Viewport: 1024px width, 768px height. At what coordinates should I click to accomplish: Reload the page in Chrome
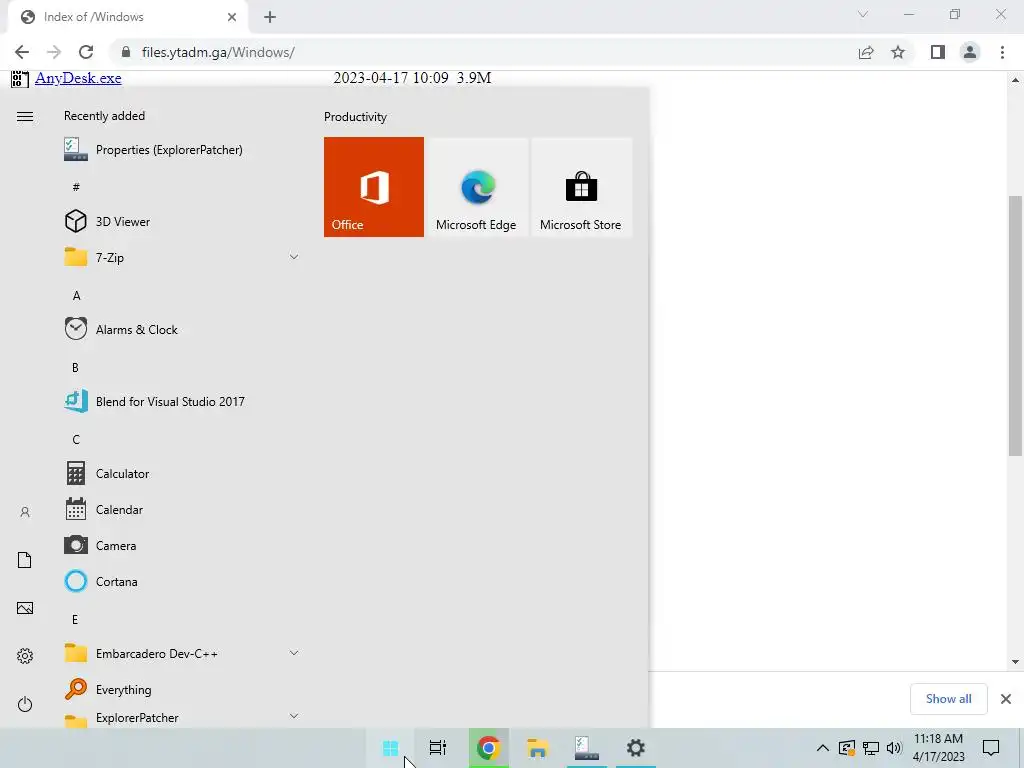[86, 52]
